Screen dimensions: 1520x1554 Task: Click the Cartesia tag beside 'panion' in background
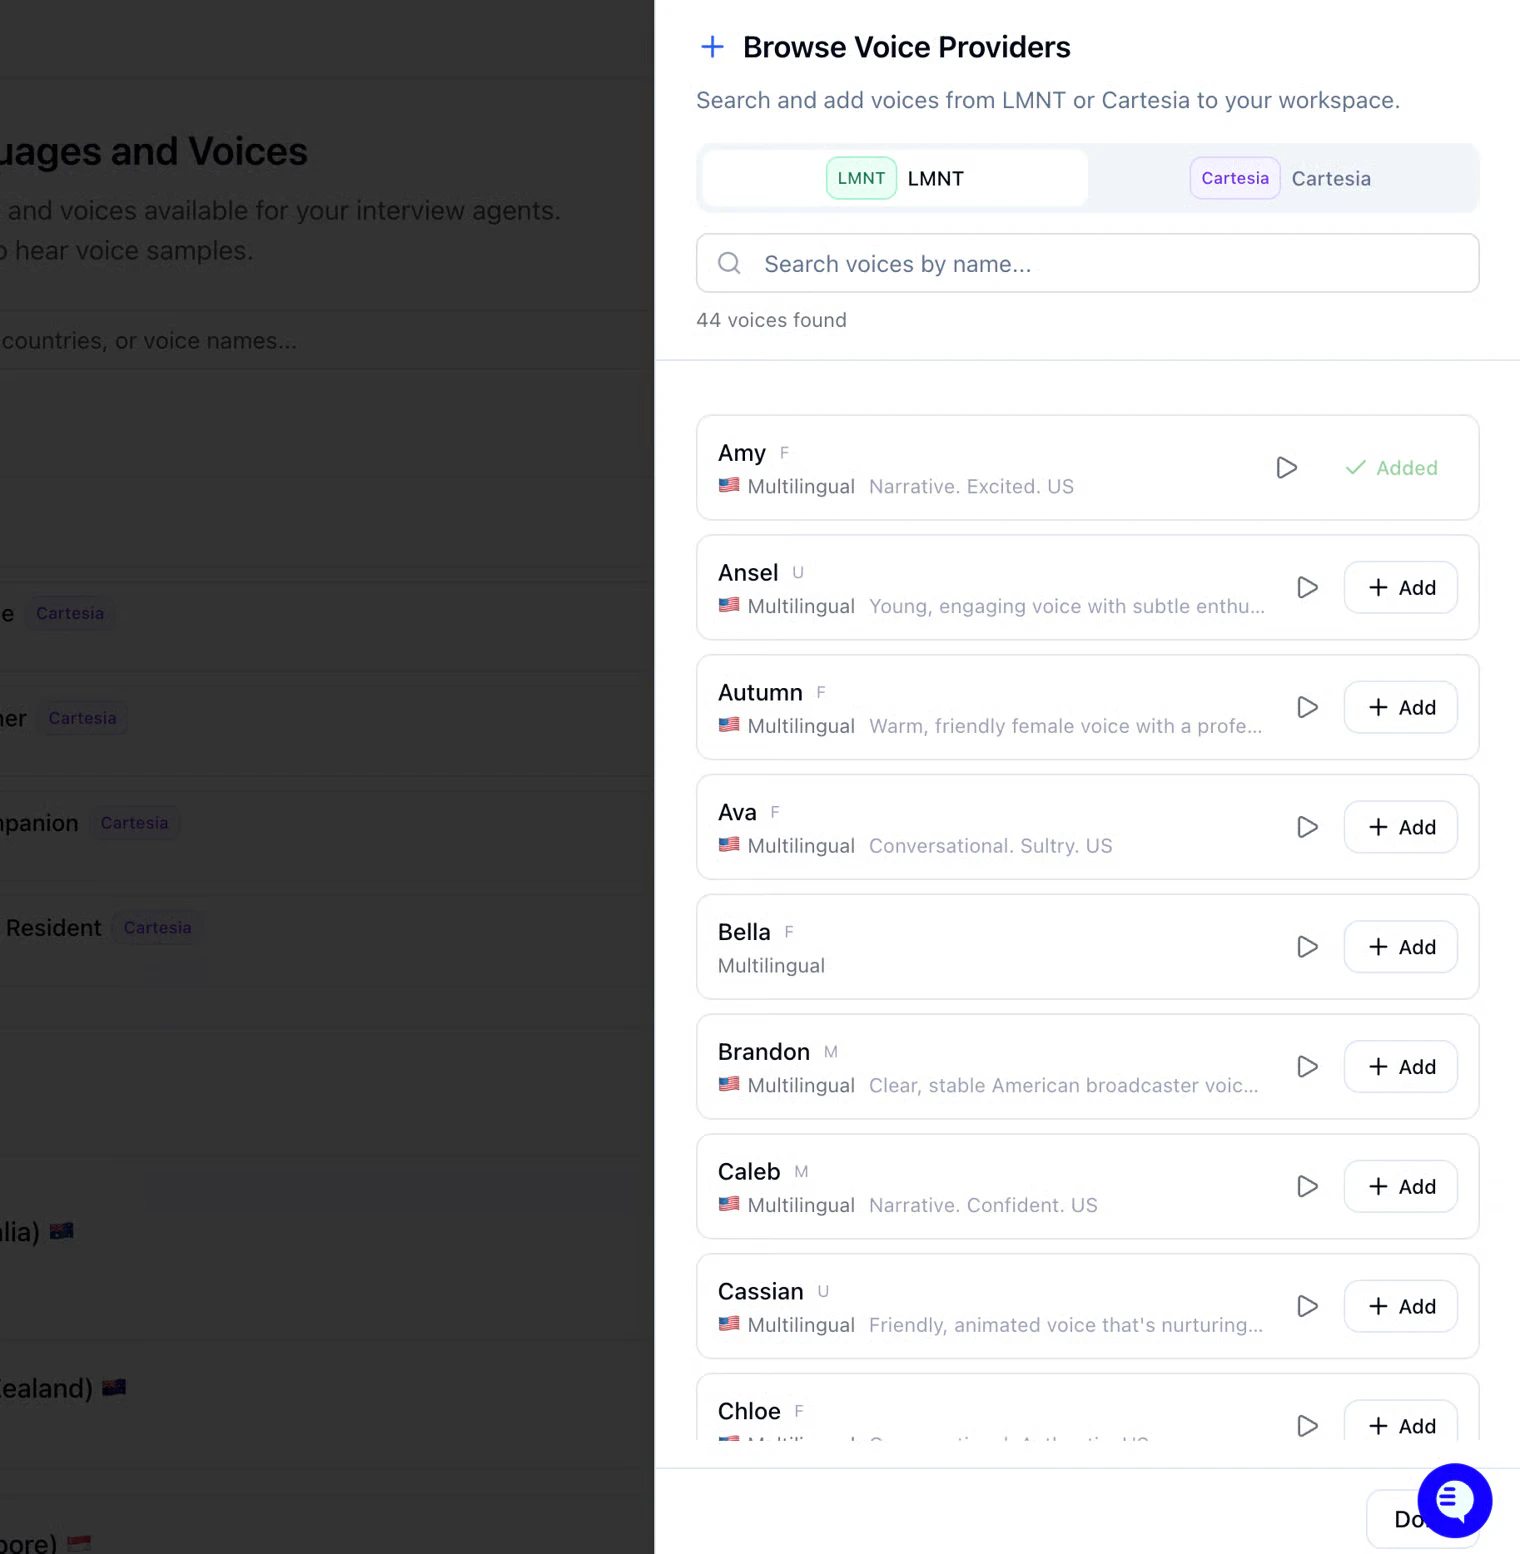click(134, 823)
